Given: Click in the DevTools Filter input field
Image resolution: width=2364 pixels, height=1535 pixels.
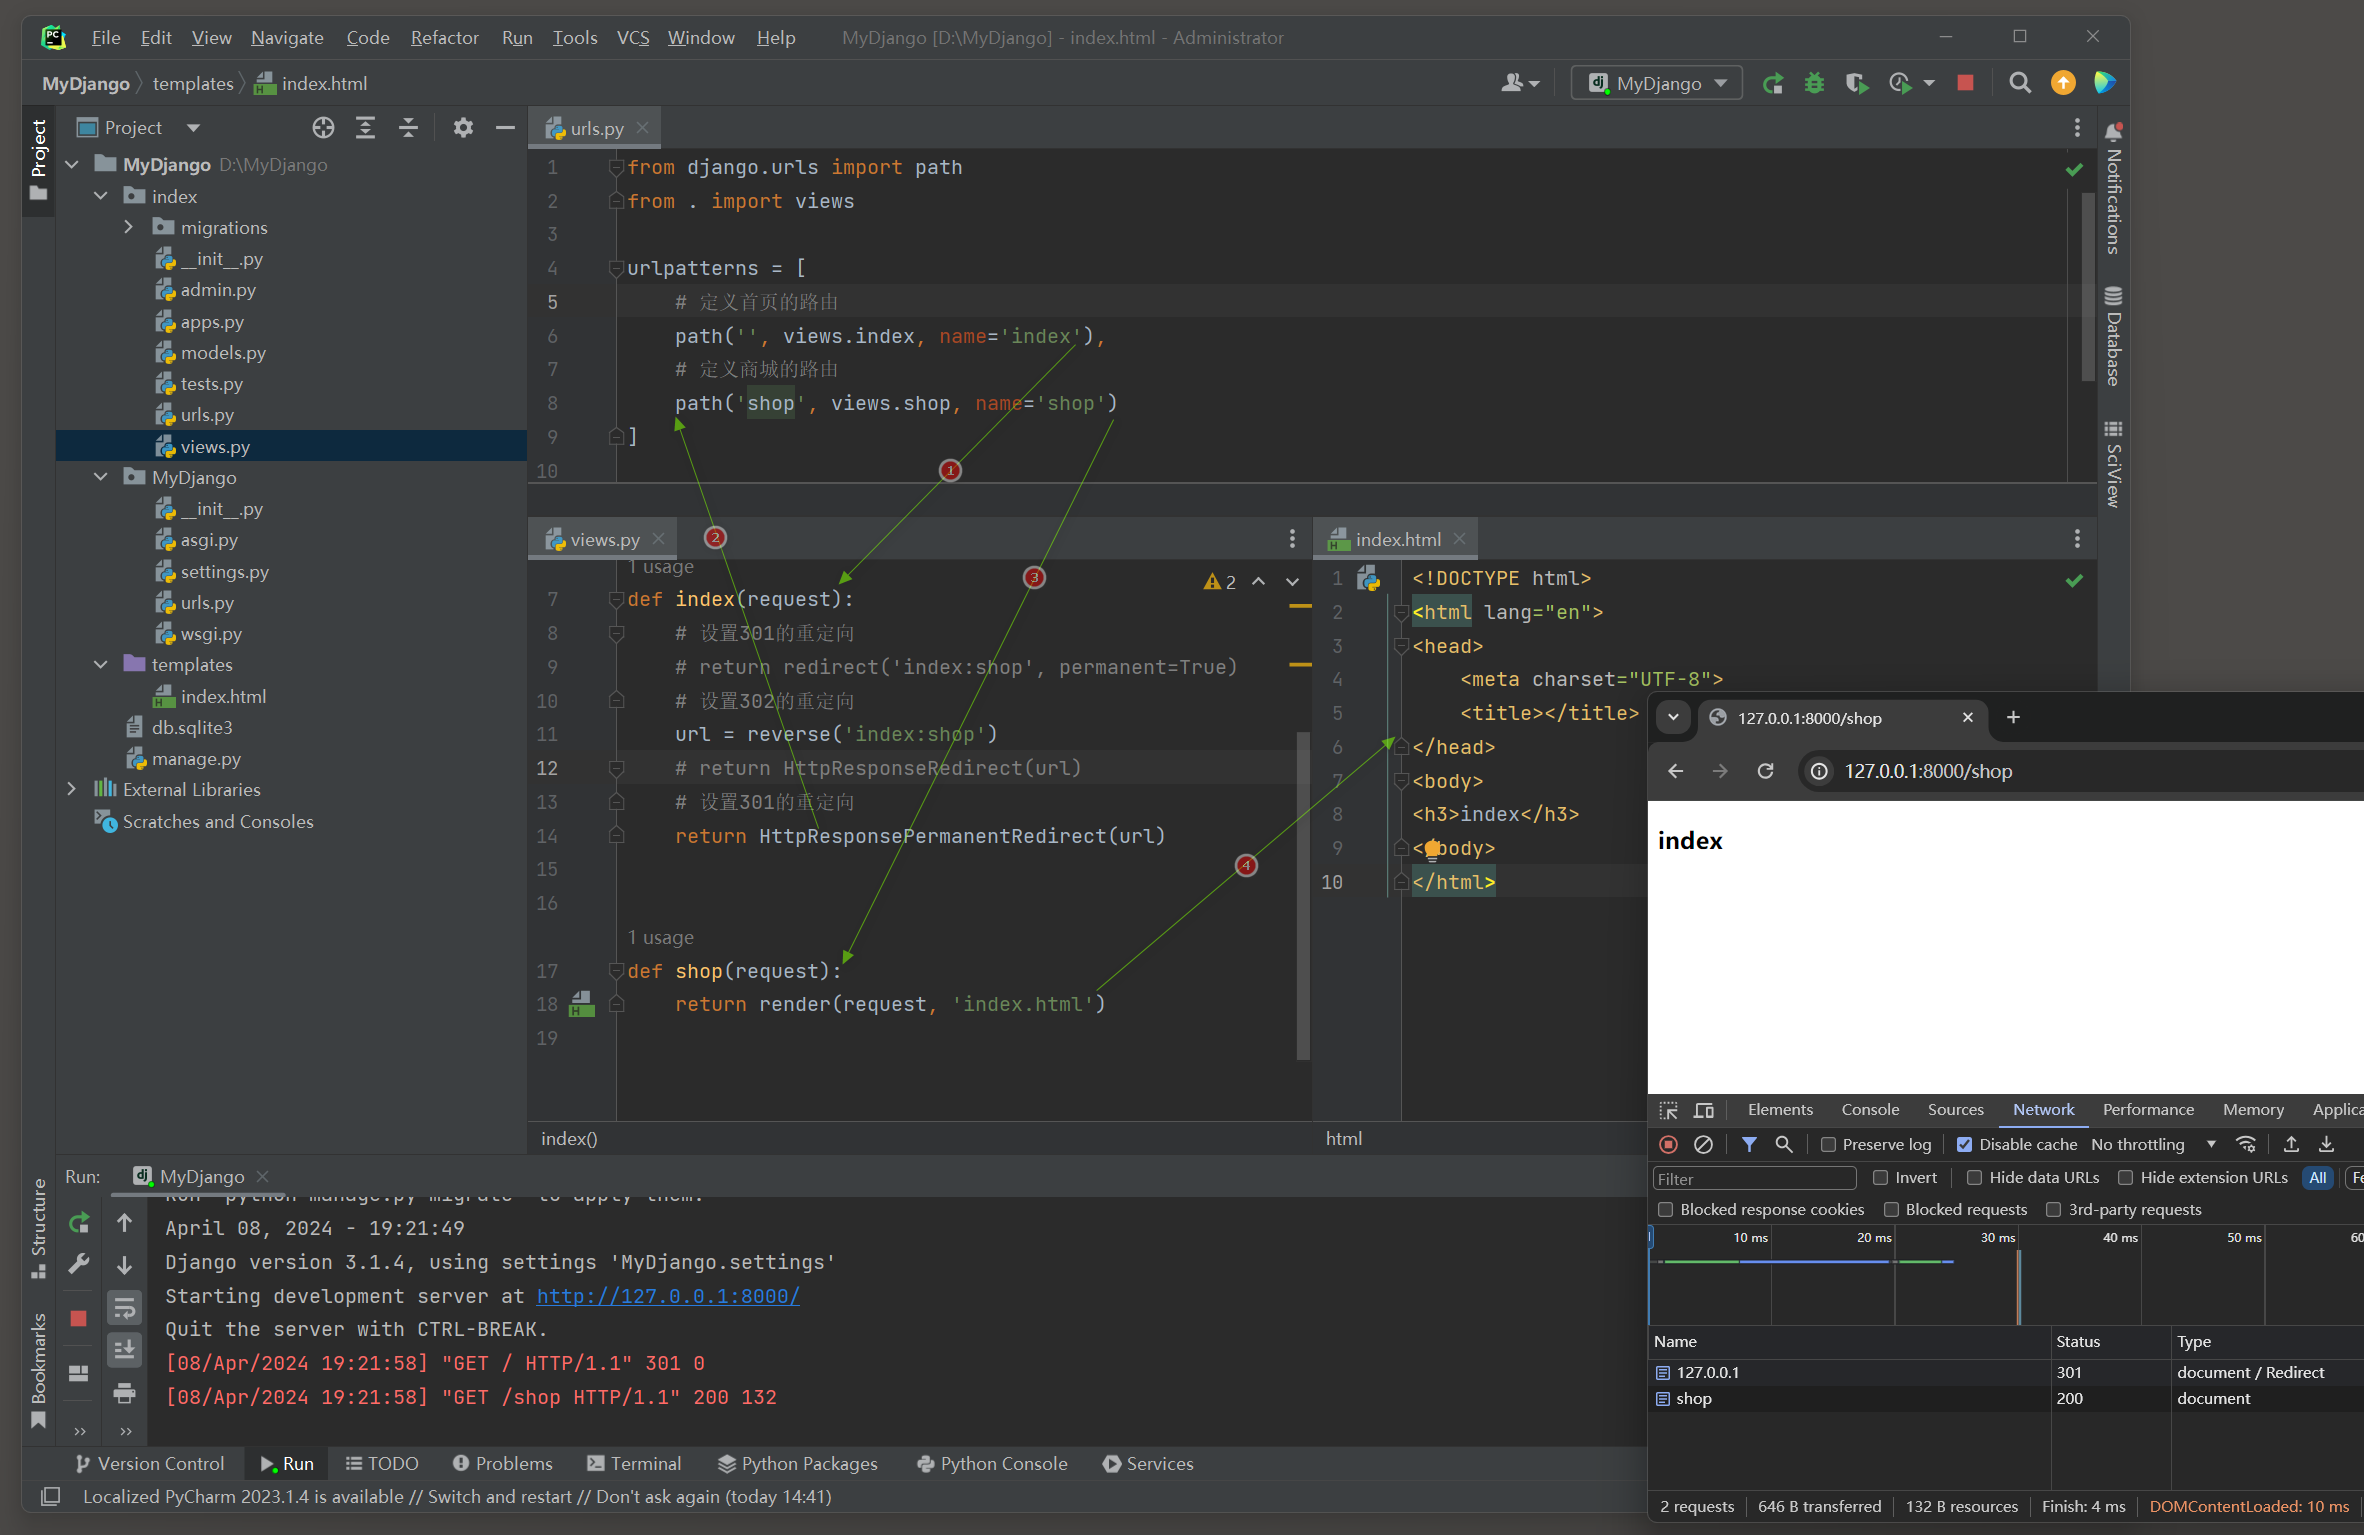Looking at the screenshot, I should click(1755, 1178).
